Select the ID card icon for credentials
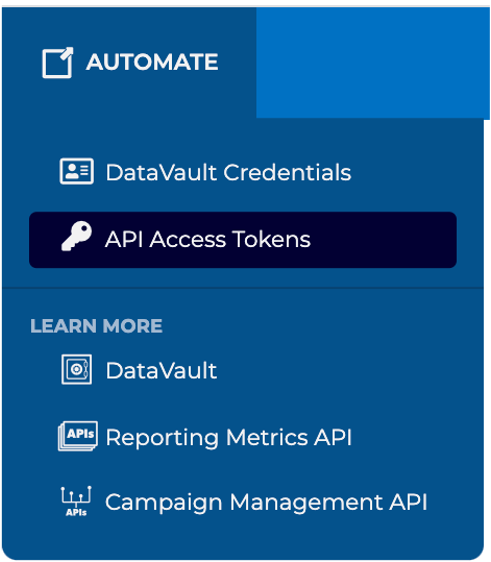 pyautogui.click(x=77, y=171)
